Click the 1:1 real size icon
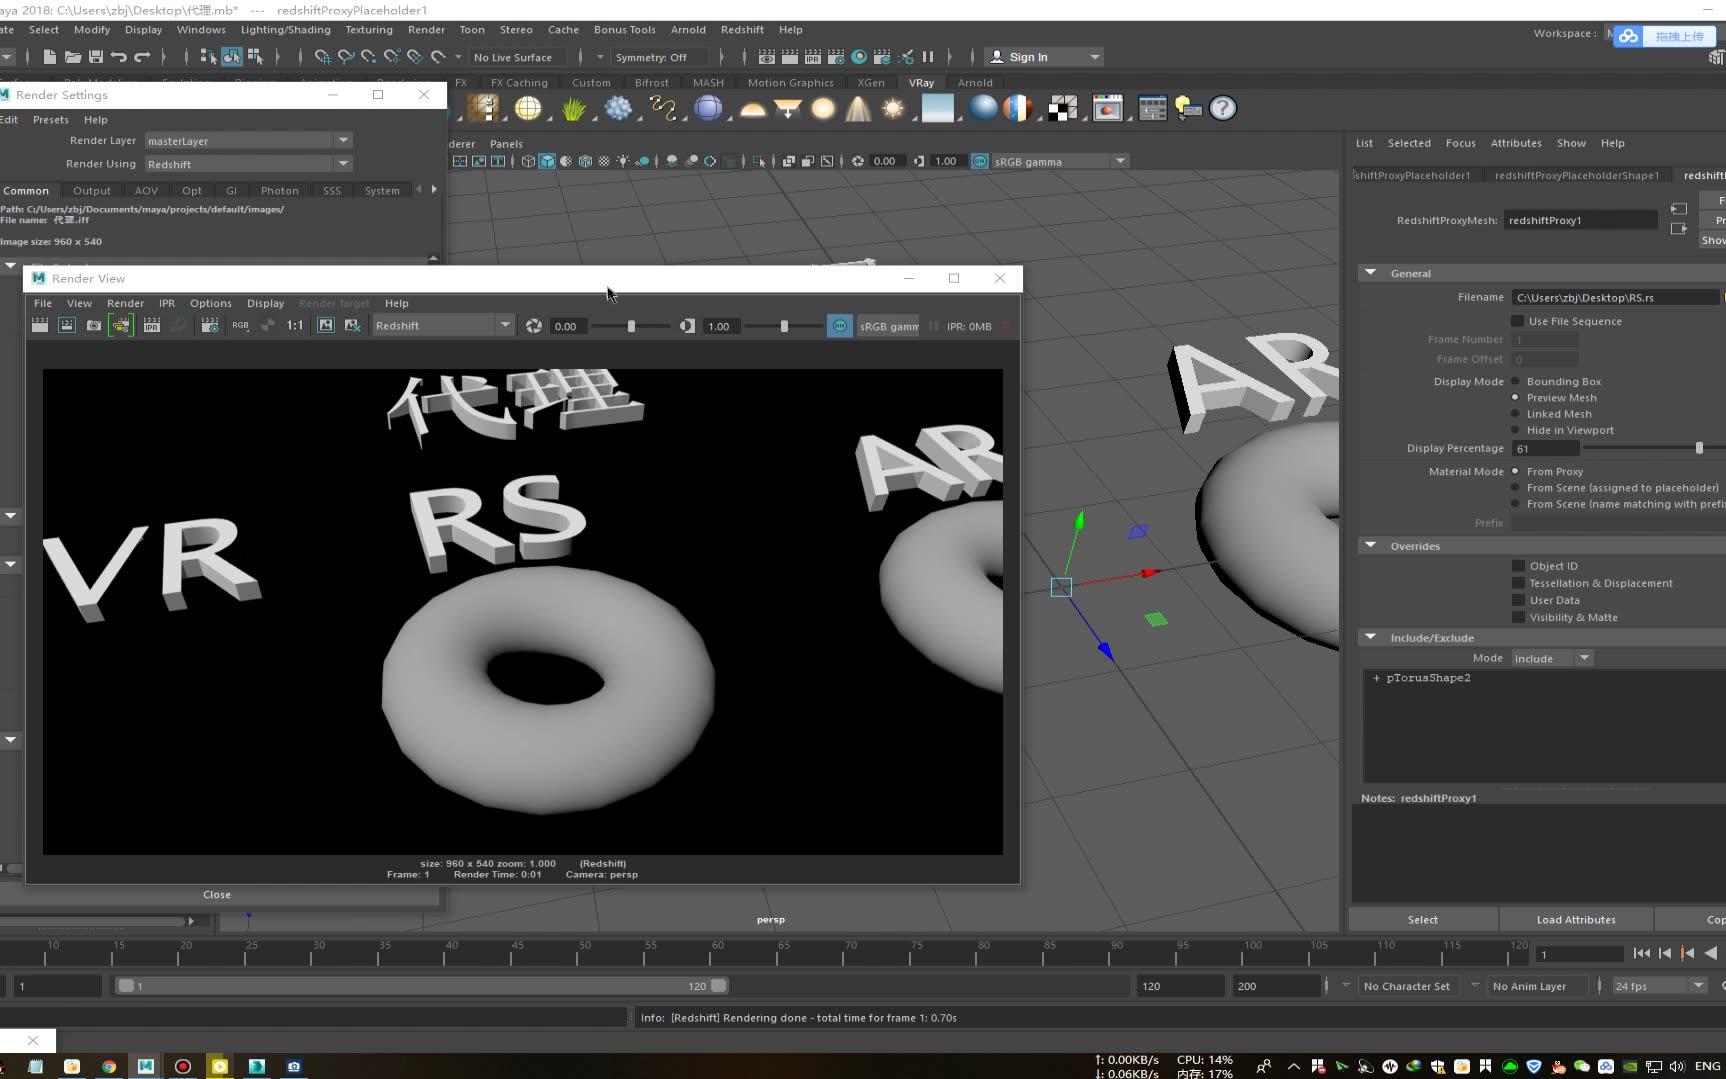Screen dimensions: 1726x1079 pyautogui.click(x=295, y=326)
